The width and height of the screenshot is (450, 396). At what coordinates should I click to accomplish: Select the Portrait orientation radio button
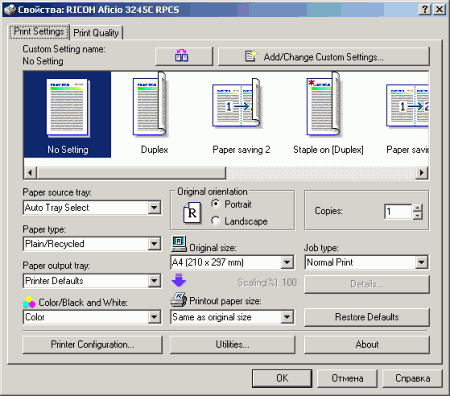click(x=216, y=204)
